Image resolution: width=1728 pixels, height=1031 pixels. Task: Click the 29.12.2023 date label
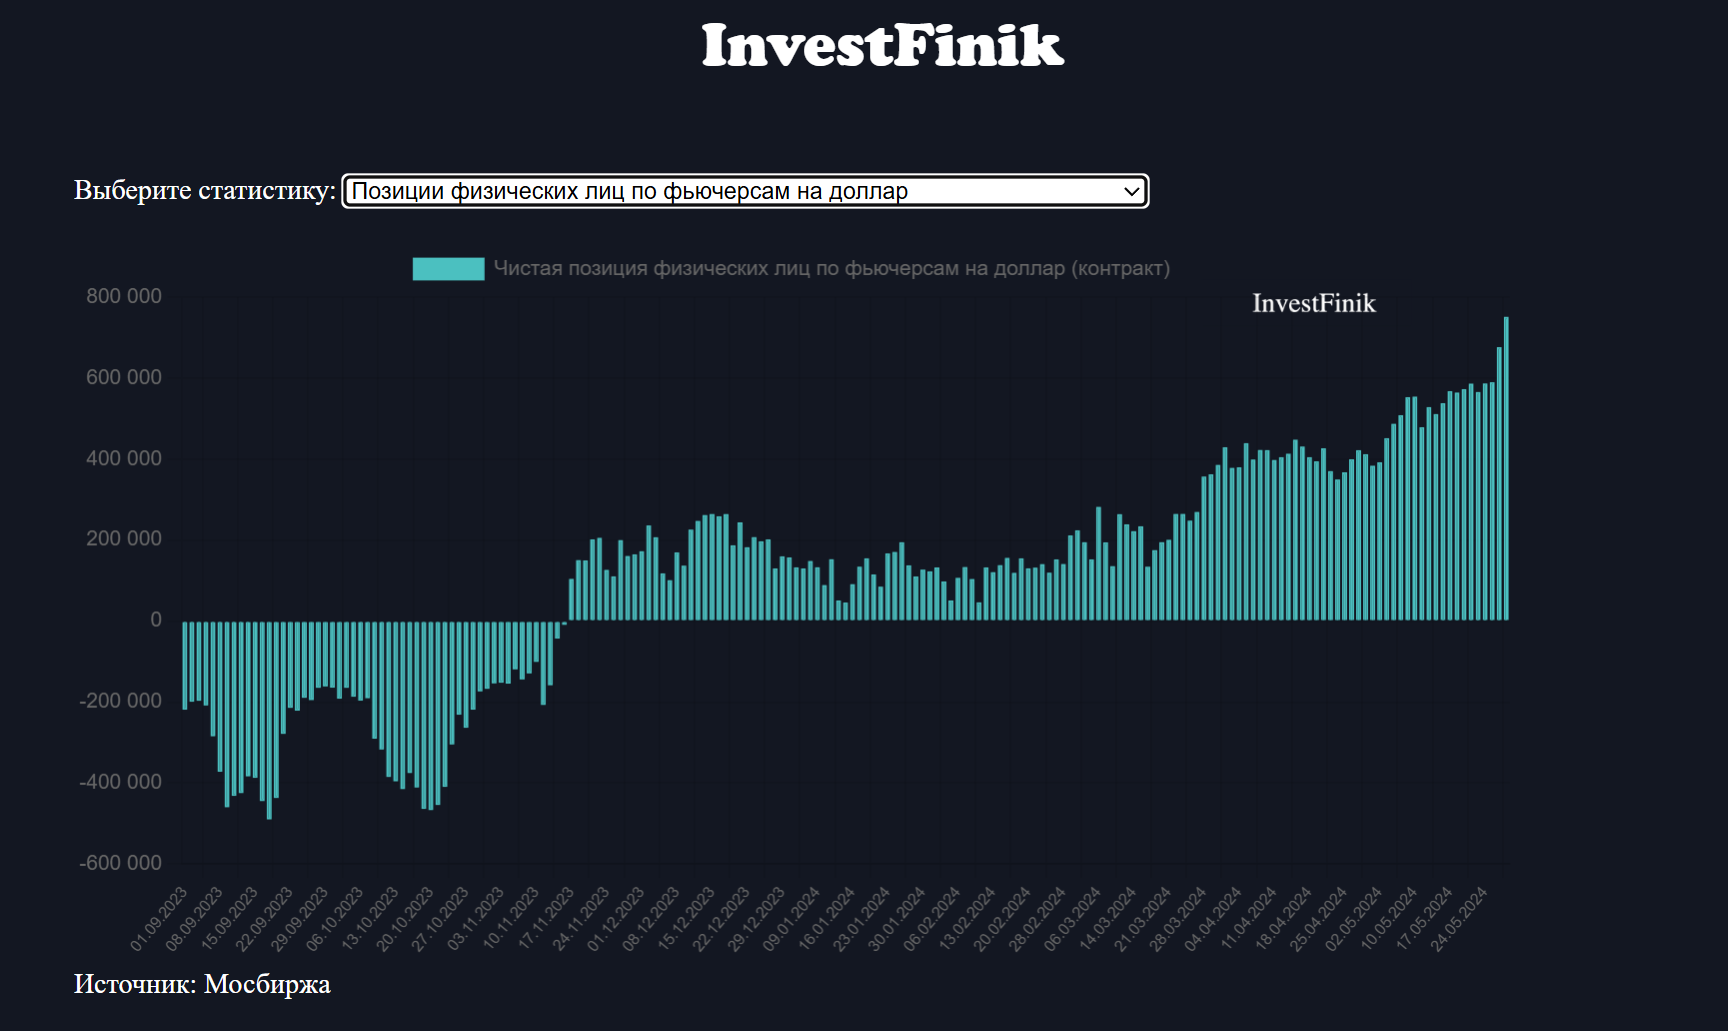point(757,918)
